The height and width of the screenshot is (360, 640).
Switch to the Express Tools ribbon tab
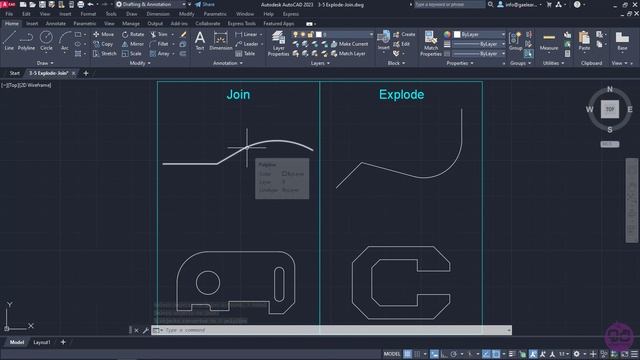(242, 24)
